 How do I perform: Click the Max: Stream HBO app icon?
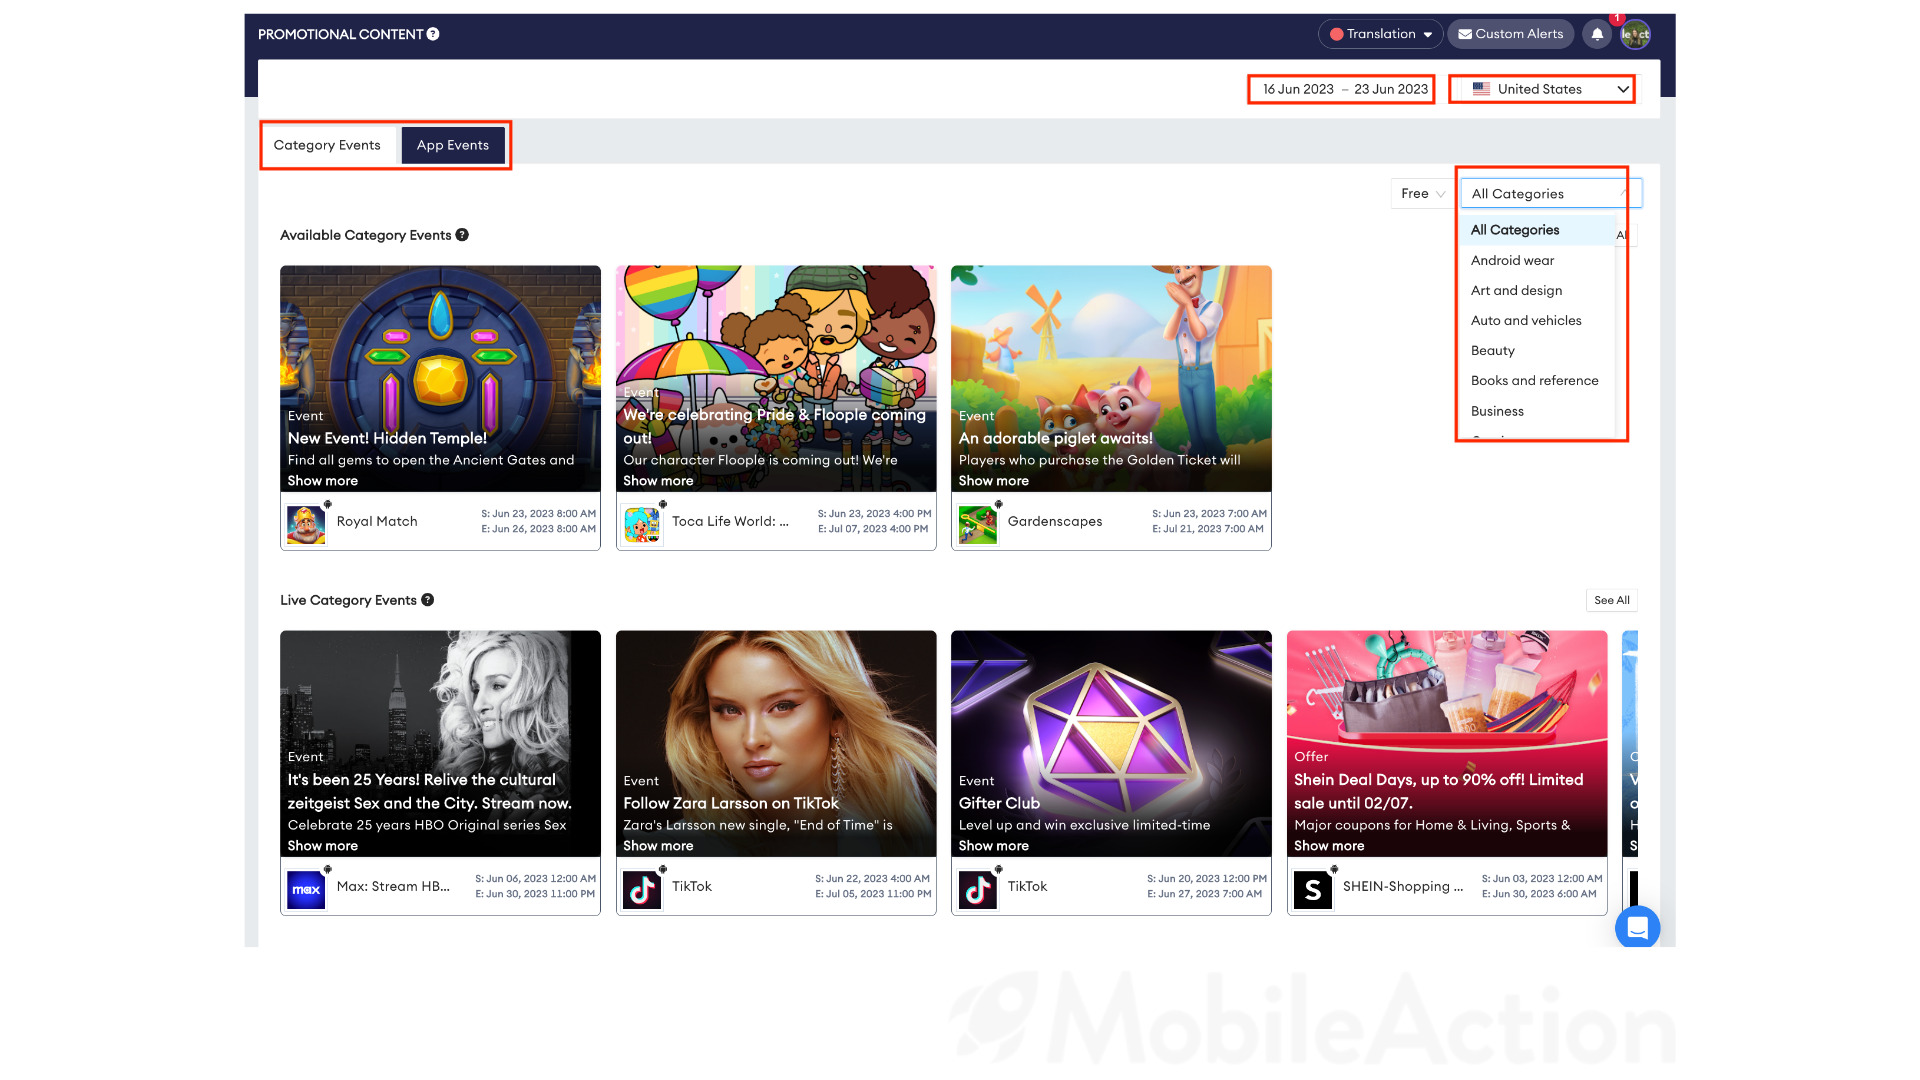tap(306, 889)
